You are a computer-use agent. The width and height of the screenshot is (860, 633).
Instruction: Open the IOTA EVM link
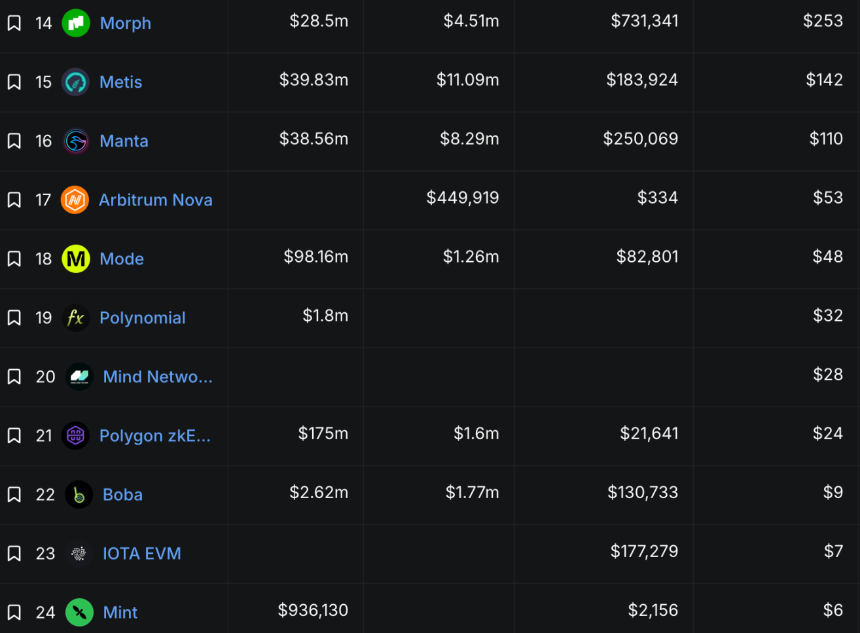coord(142,553)
